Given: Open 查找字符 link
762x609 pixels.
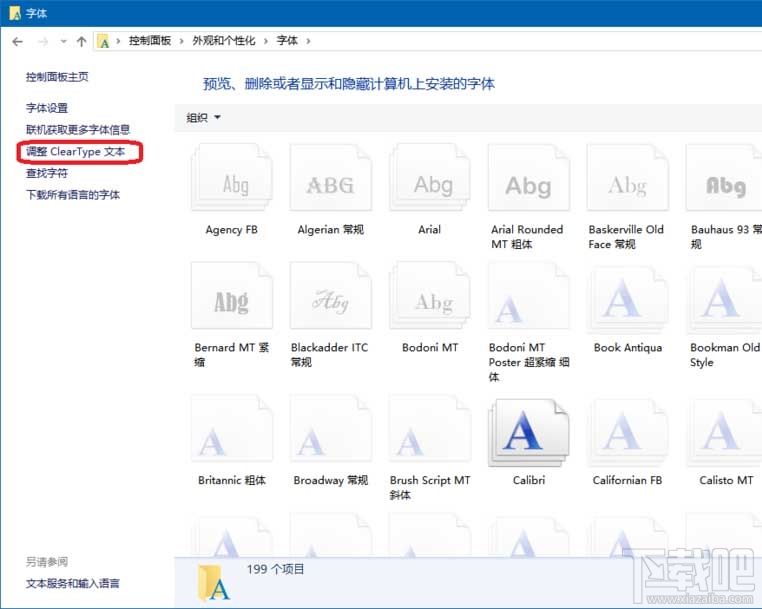Looking at the screenshot, I should coord(47,173).
